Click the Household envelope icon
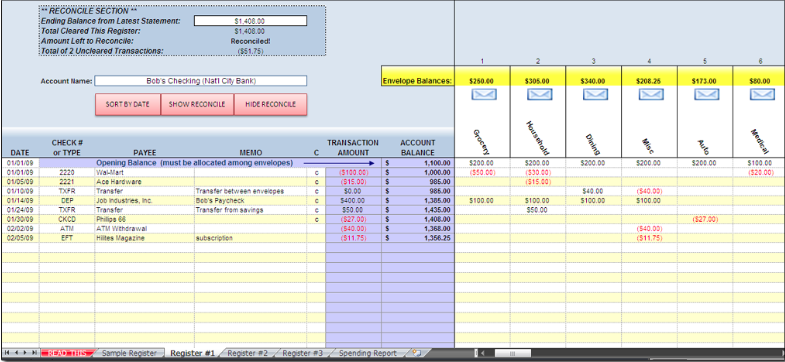785x362 pixels. 539,94
